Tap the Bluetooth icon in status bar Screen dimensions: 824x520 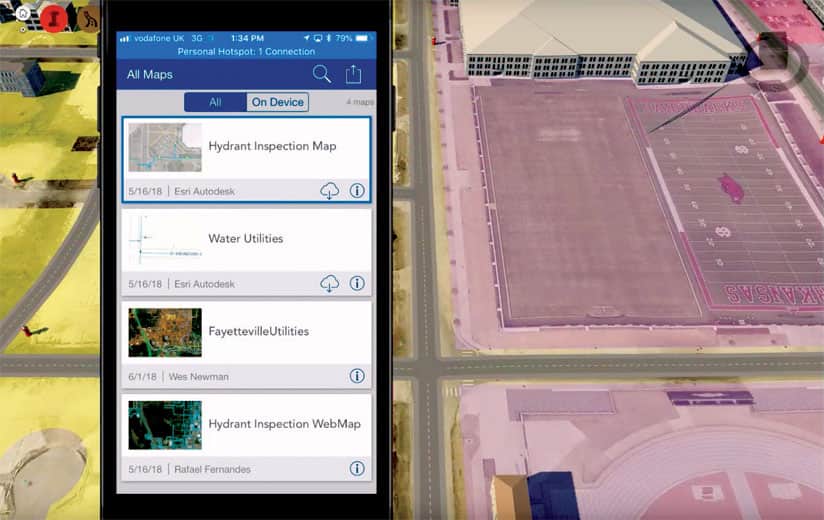(x=329, y=38)
